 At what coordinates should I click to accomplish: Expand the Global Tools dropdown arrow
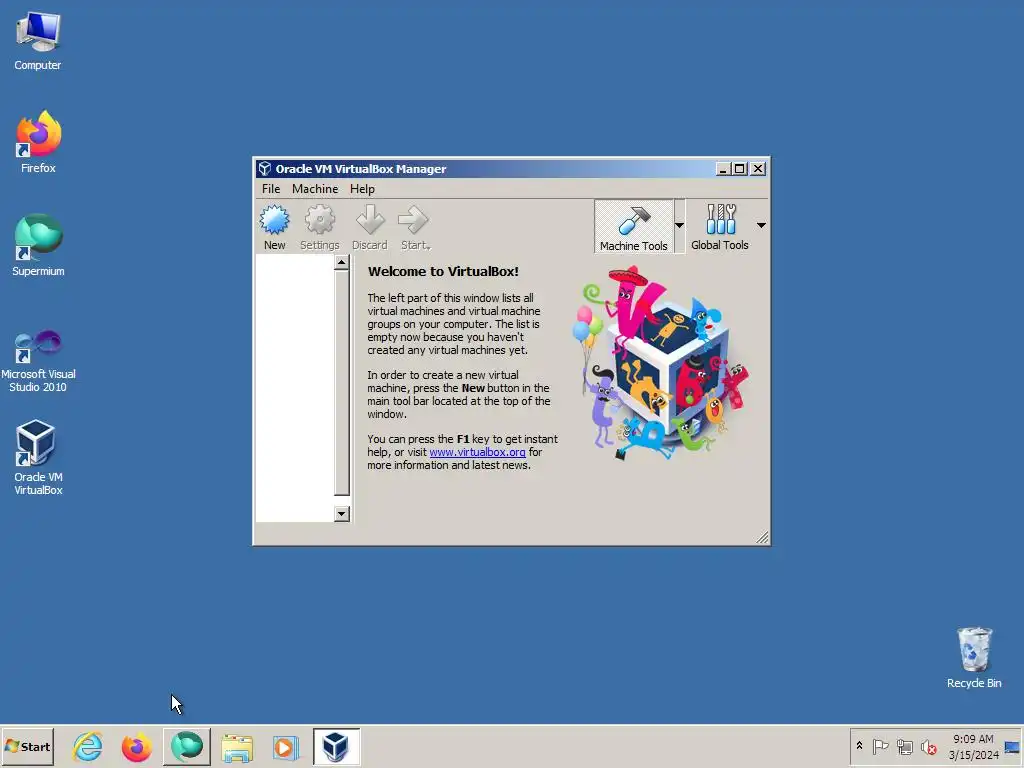tap(761, 225)
